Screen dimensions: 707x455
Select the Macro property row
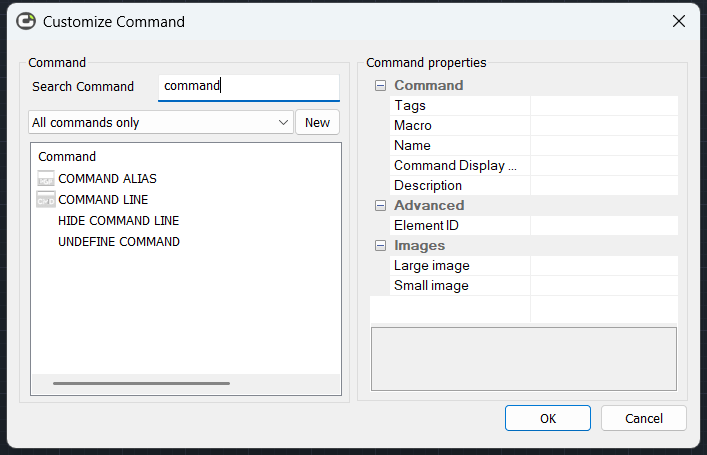534,125
